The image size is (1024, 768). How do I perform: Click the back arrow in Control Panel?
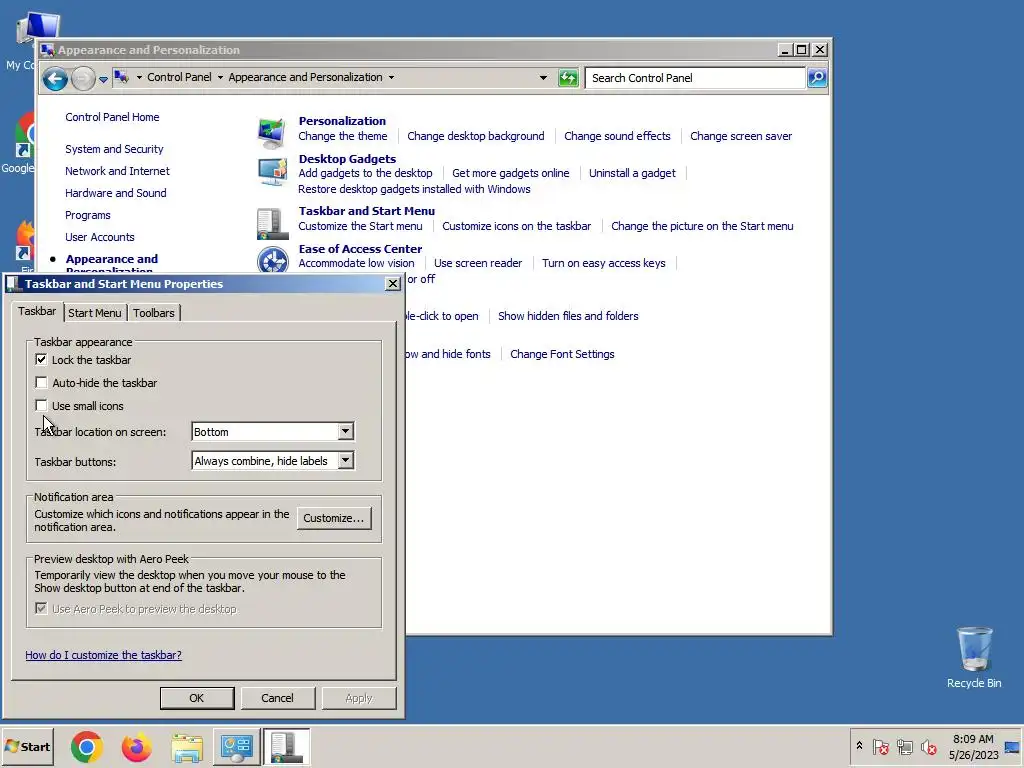(x=56, y=79)
